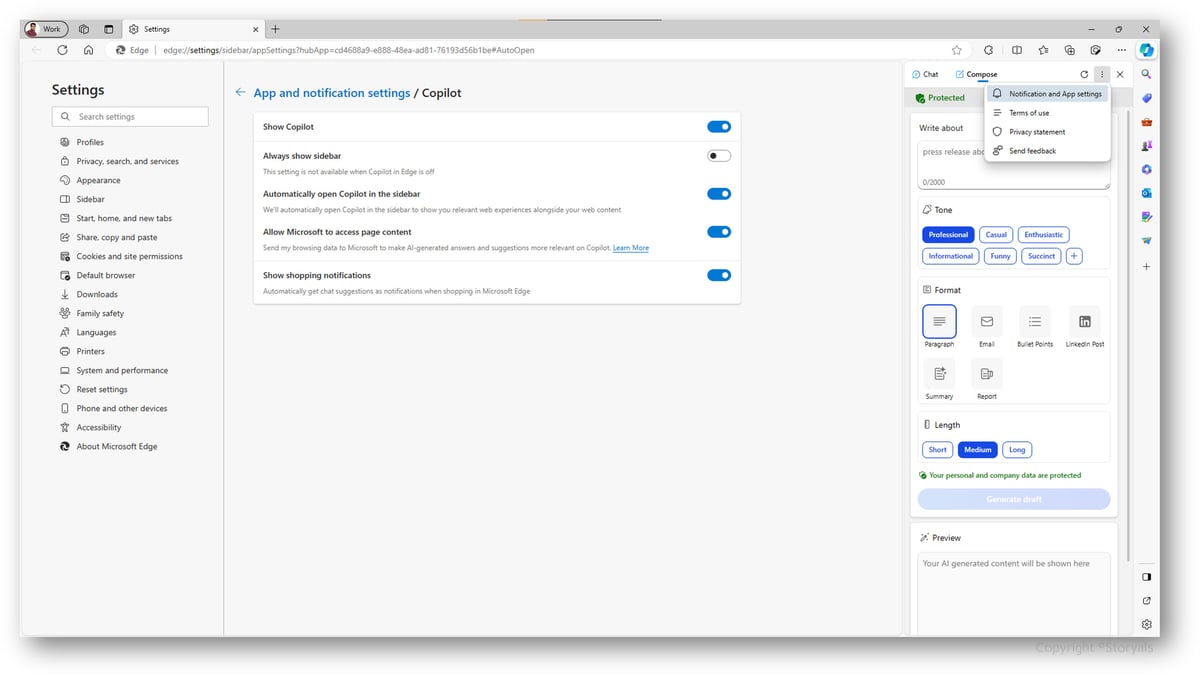The height and width of the screenshot is (677, 1200).
Task: Choose the Succinct tone
Action: tap(1041, 256)
